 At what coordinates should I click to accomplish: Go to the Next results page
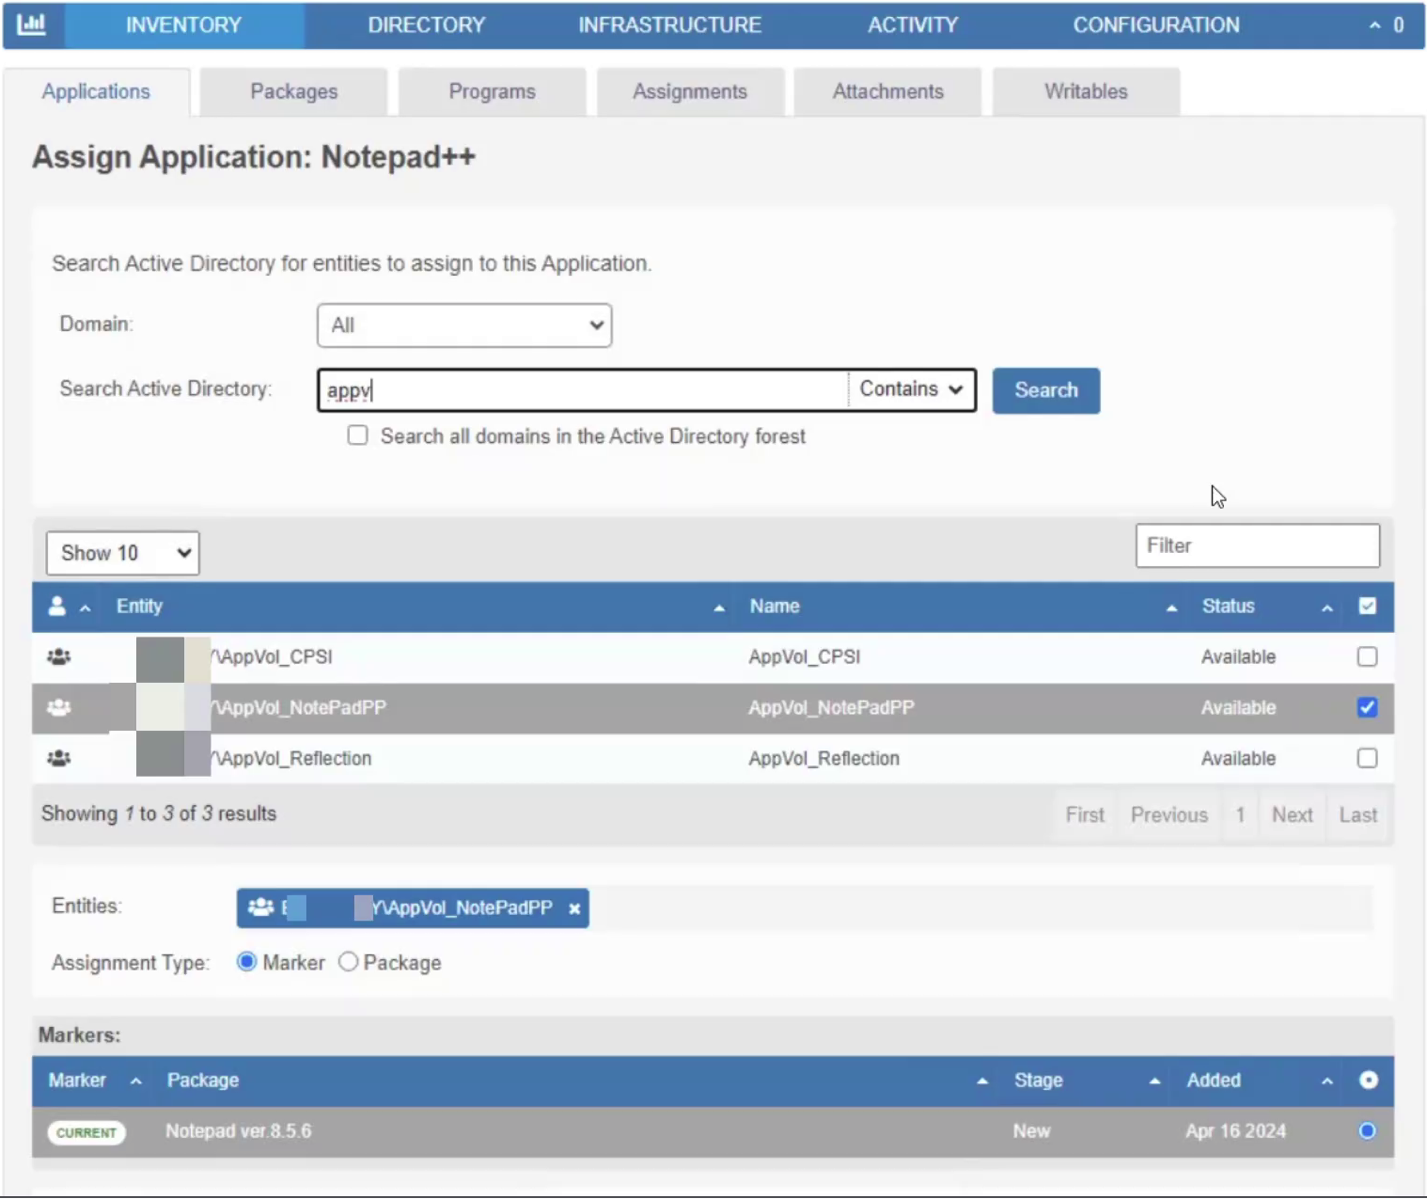coord(1292,814)
